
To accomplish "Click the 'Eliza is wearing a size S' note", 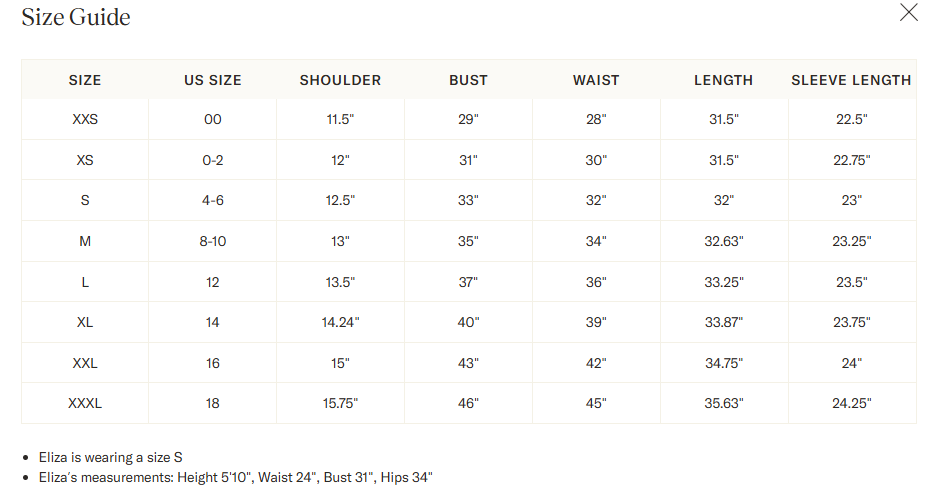I will (x=111, y=458).
